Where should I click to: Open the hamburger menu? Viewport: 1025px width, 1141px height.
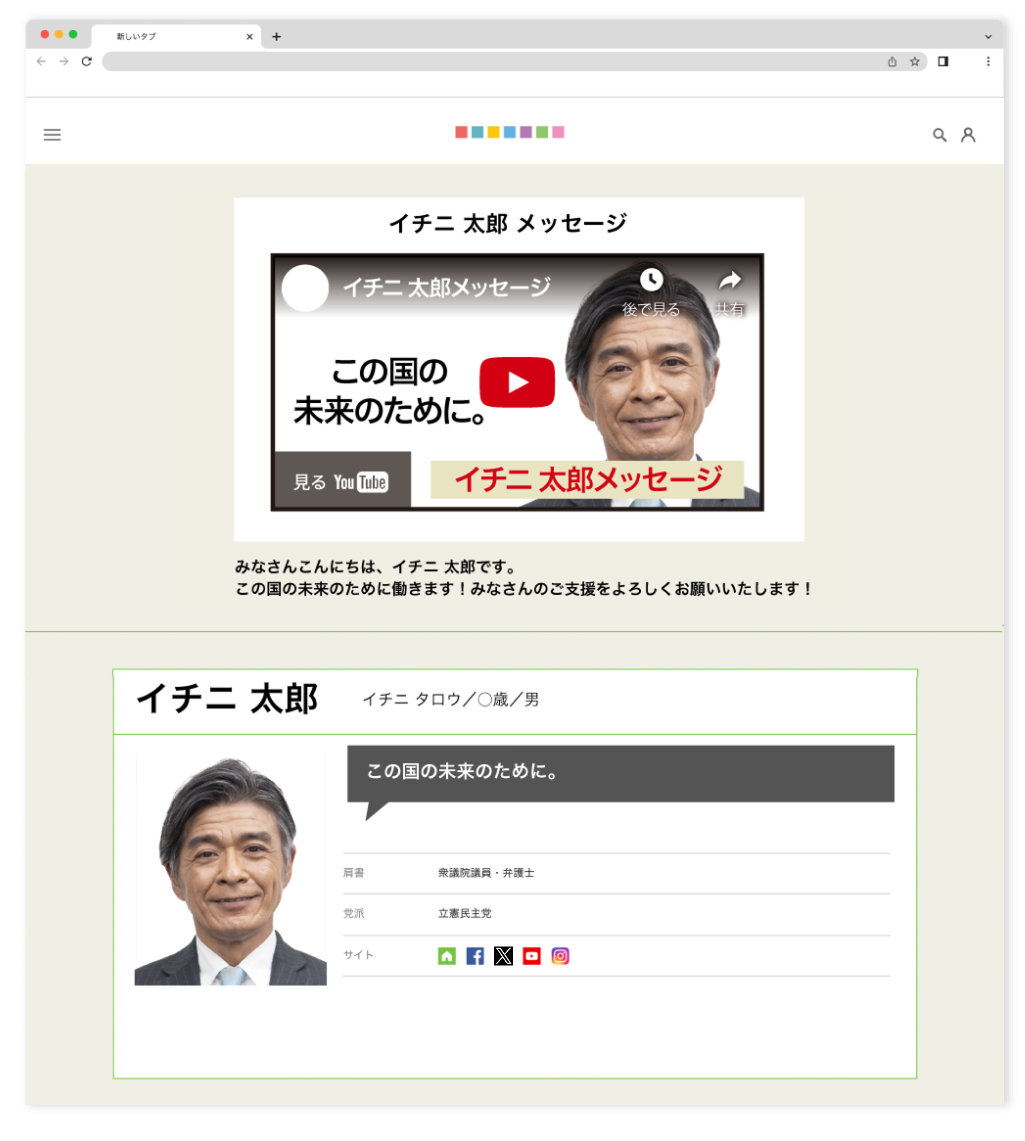tap(52, 135)
